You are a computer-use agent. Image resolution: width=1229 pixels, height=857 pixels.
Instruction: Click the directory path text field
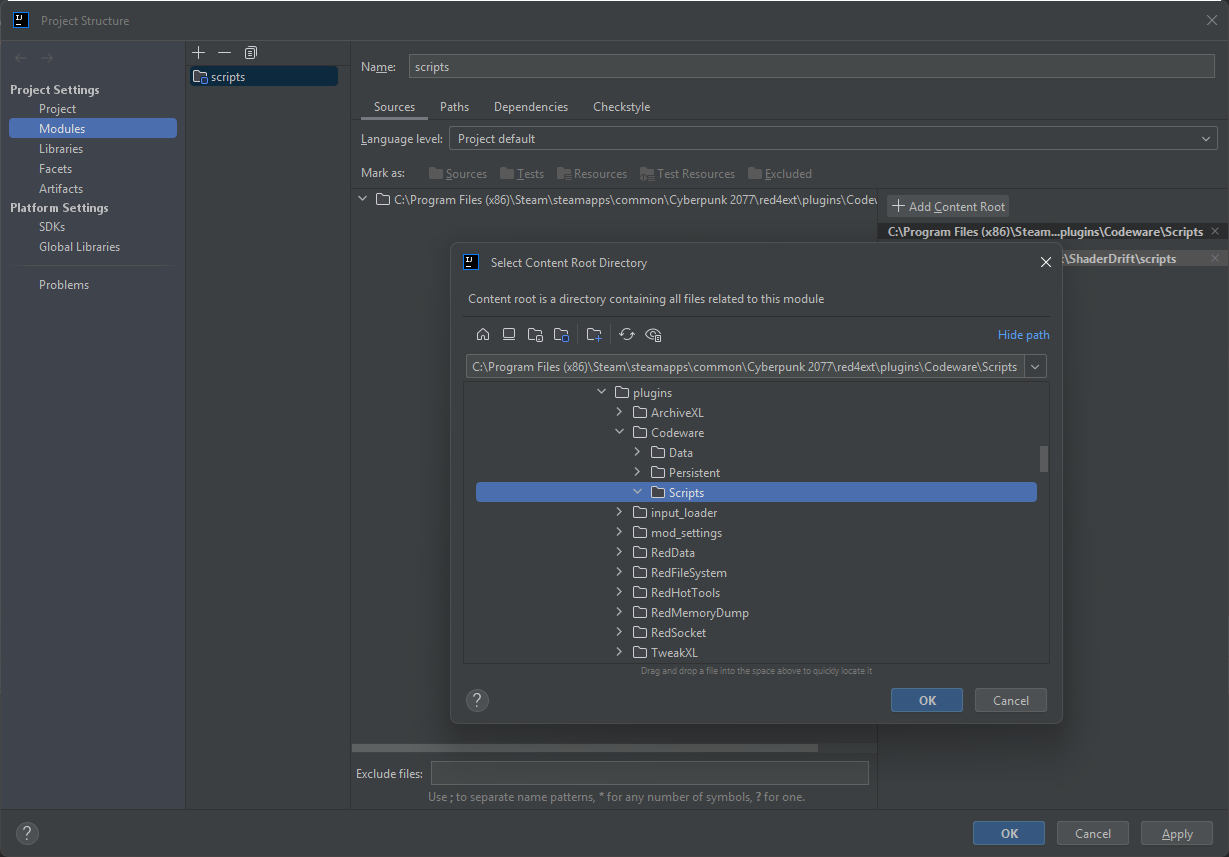coord(744,367)
